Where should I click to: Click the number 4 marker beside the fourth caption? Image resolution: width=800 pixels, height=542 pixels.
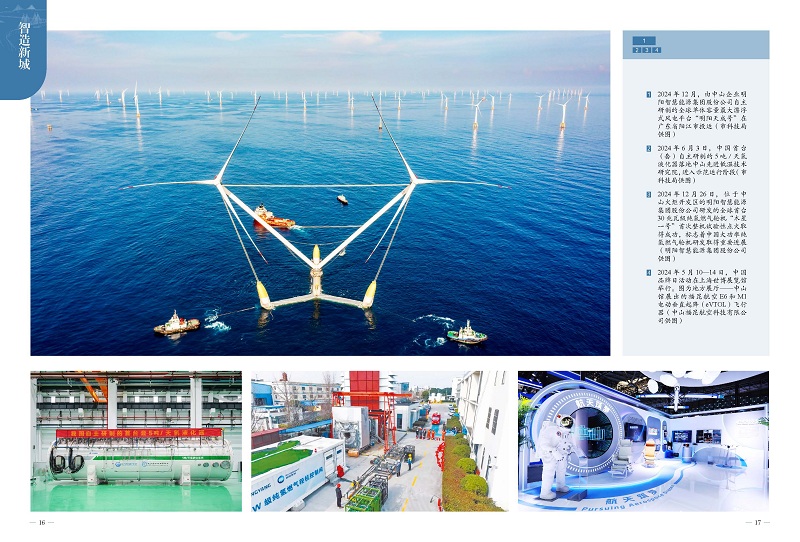click(648, 272)
